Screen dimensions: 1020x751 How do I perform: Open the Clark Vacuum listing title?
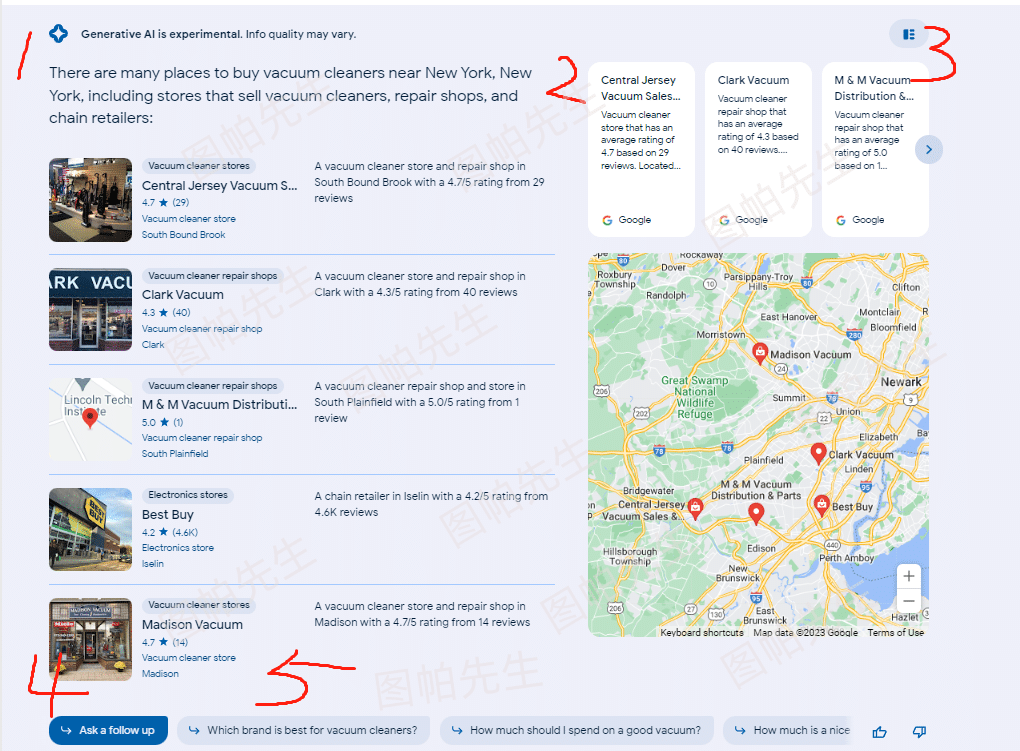pyautogui.click(x=183, y=295)
